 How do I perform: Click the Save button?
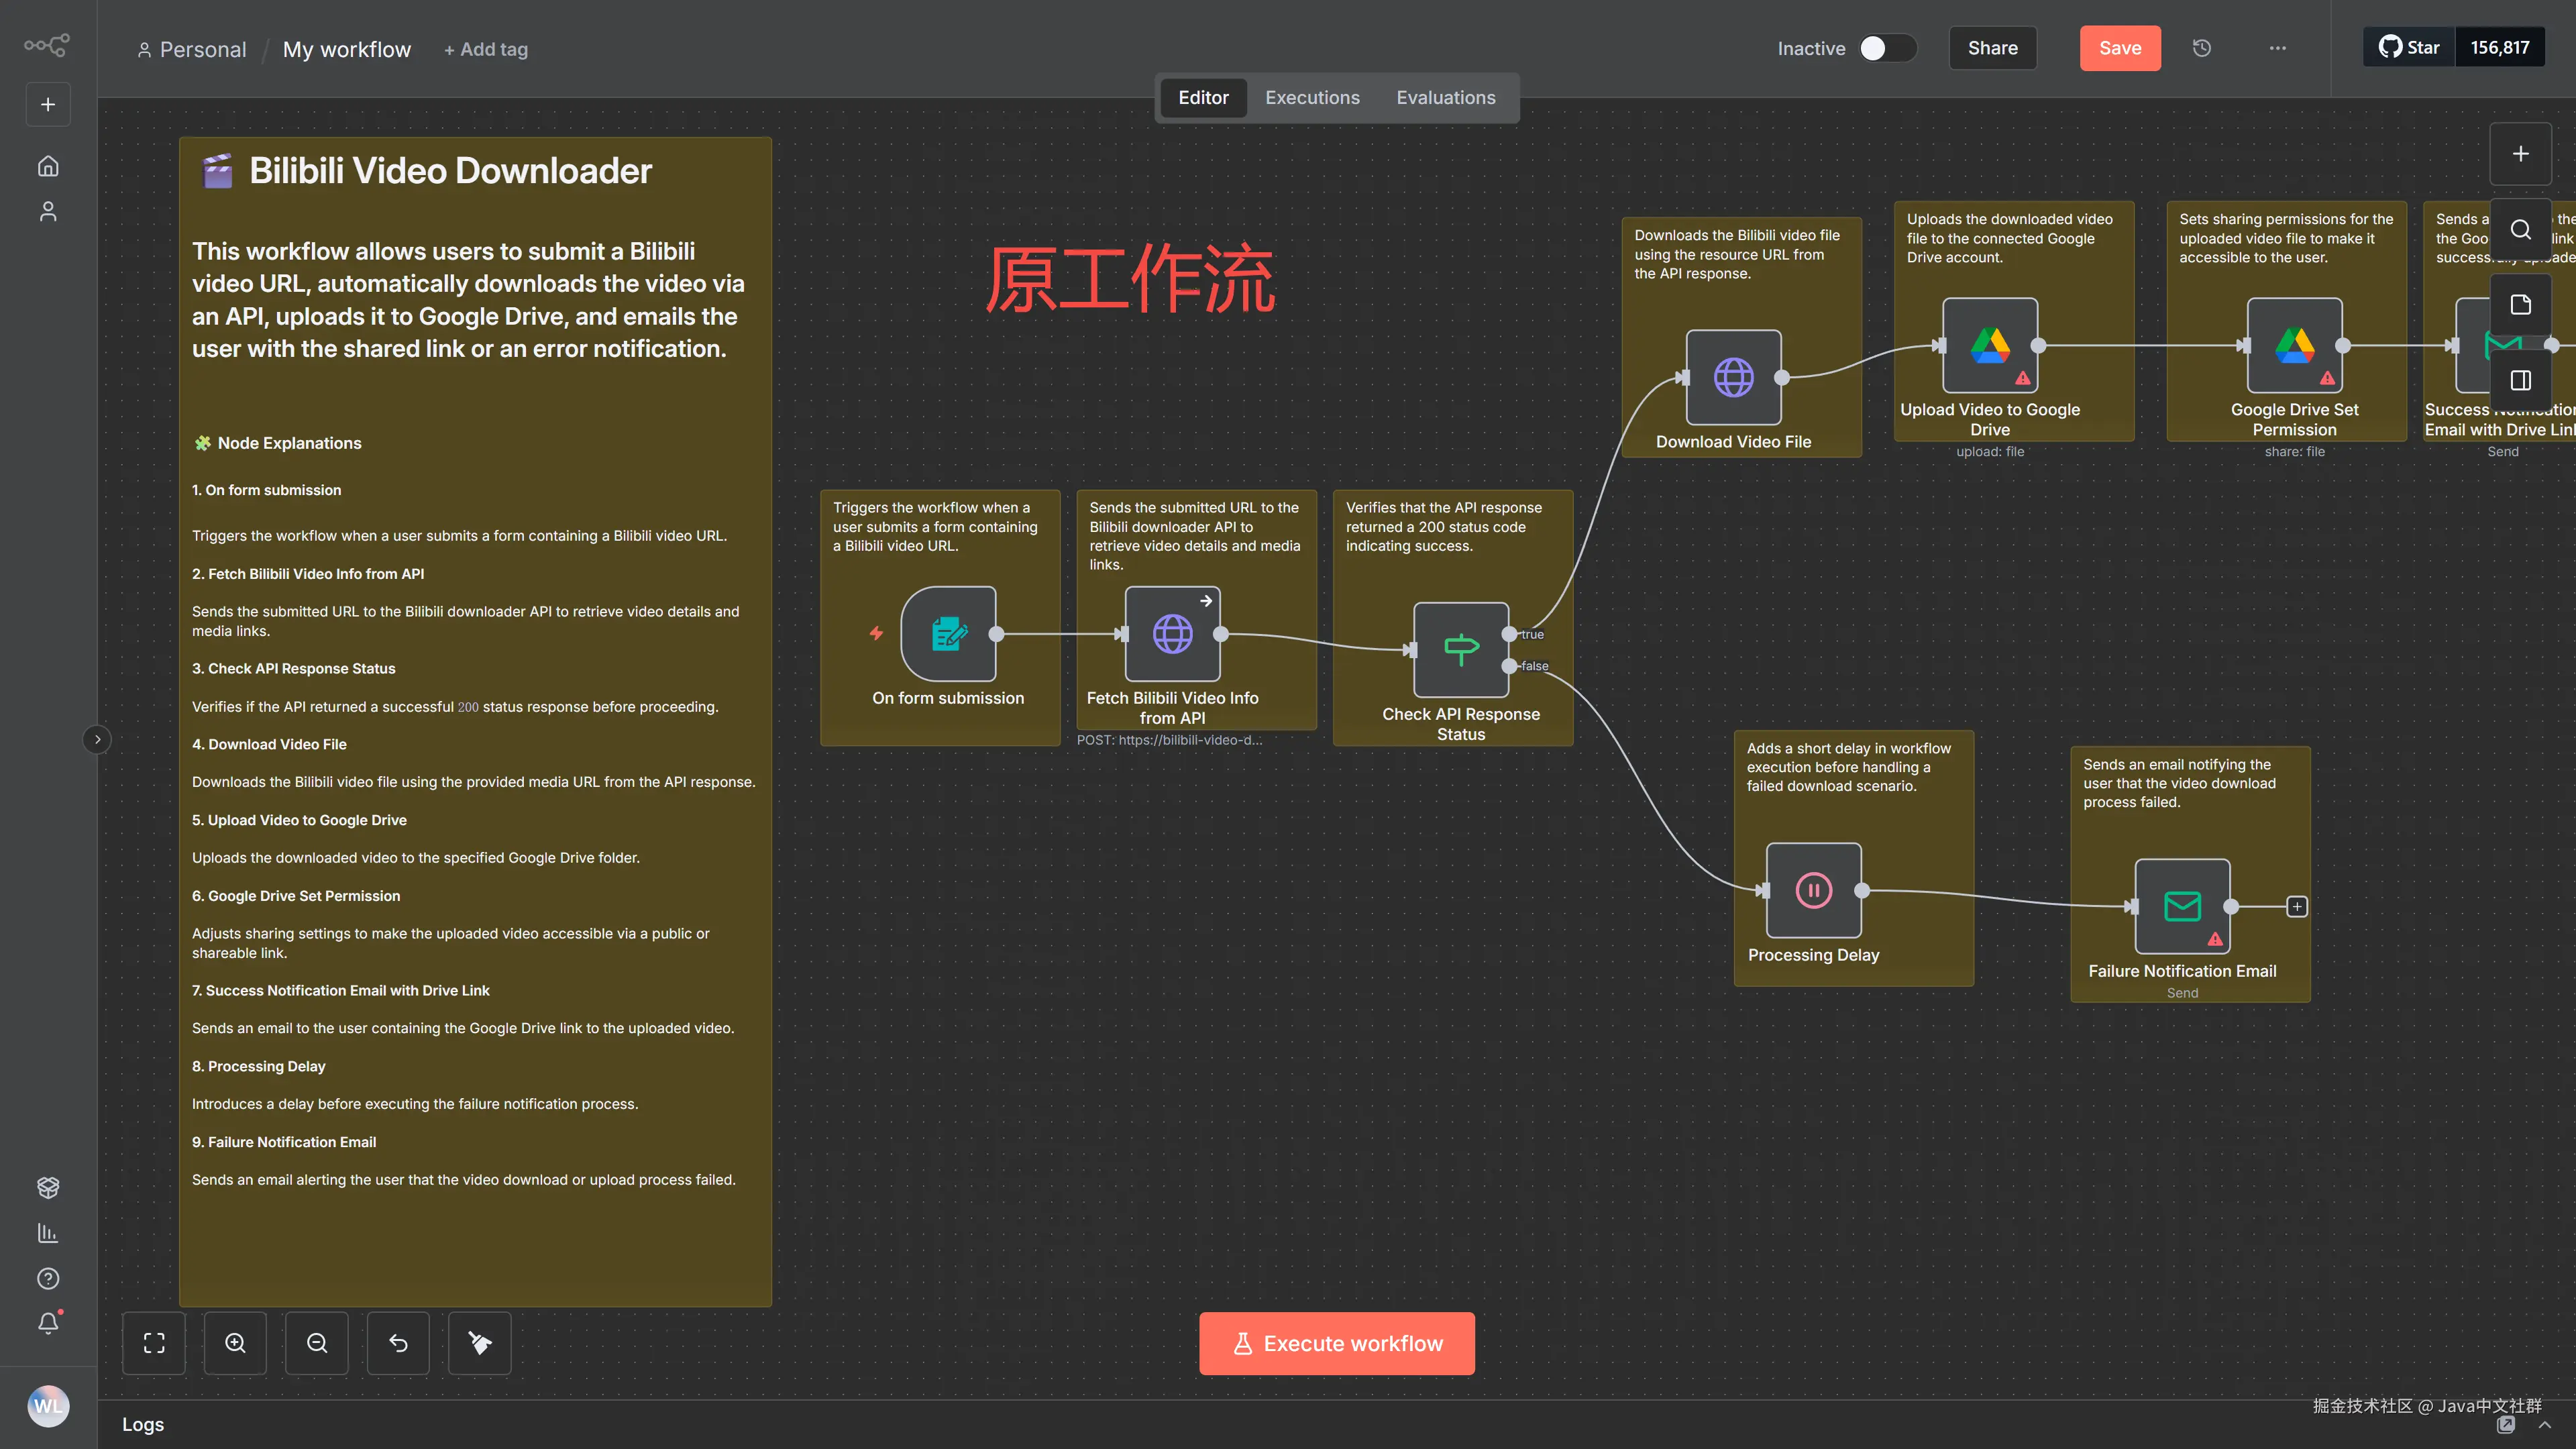point(2119,48)
